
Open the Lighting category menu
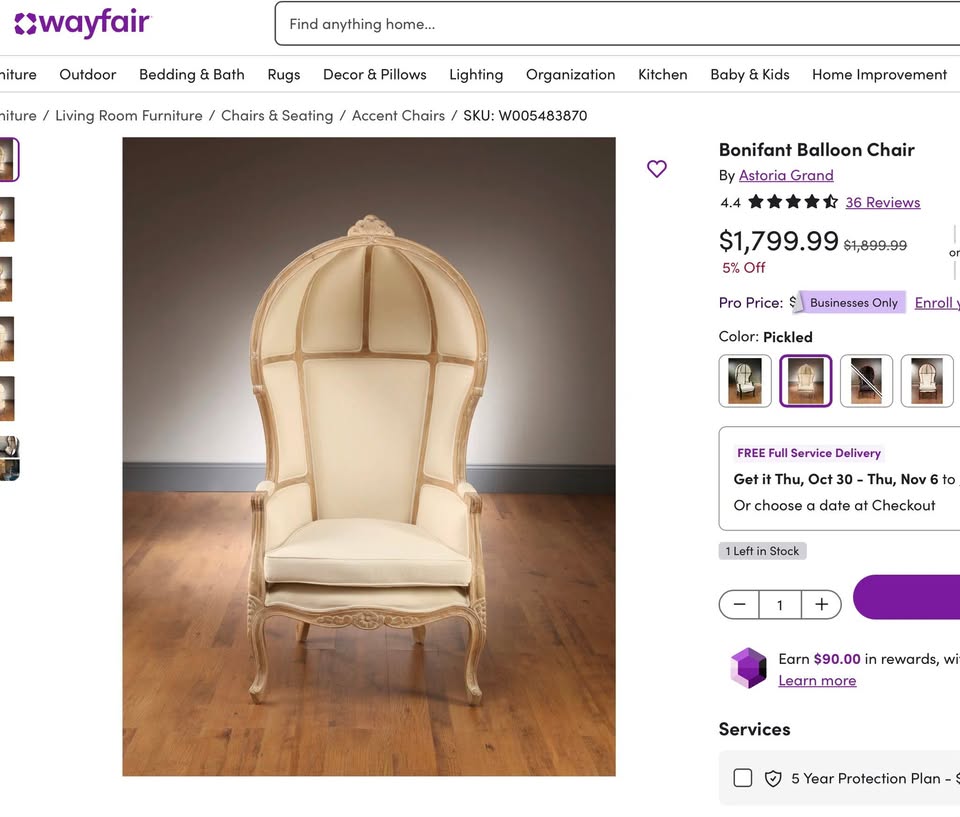476,74
